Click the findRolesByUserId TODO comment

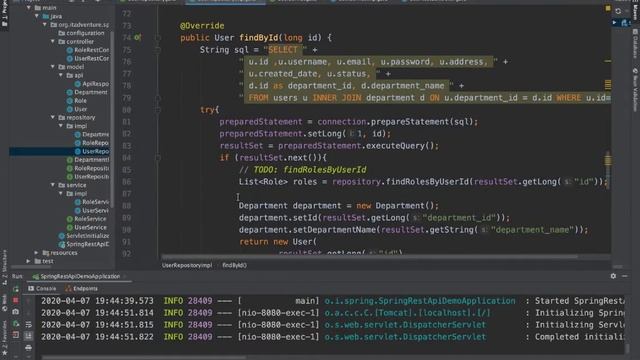tap(302, 170)
